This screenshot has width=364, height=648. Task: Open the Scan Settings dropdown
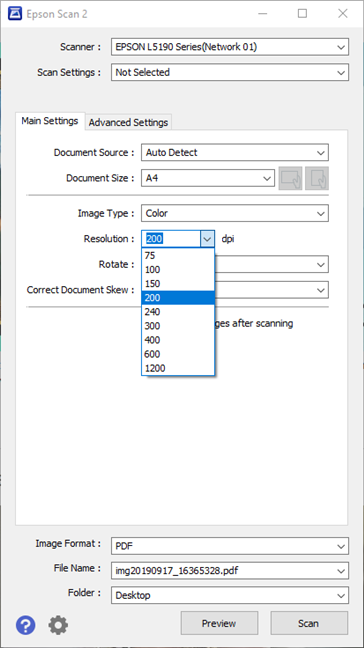tap(230, 72)
